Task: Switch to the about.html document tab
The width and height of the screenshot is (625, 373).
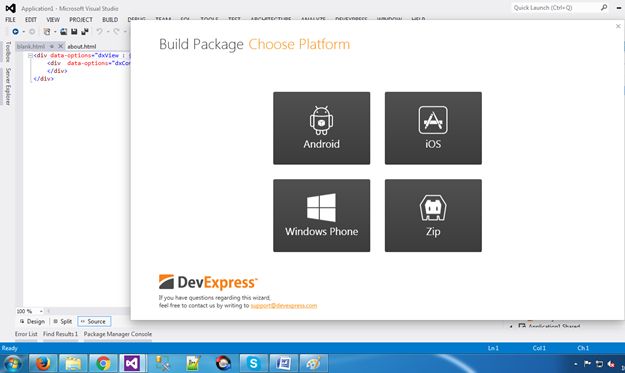Action: click(x=82, y=46)
